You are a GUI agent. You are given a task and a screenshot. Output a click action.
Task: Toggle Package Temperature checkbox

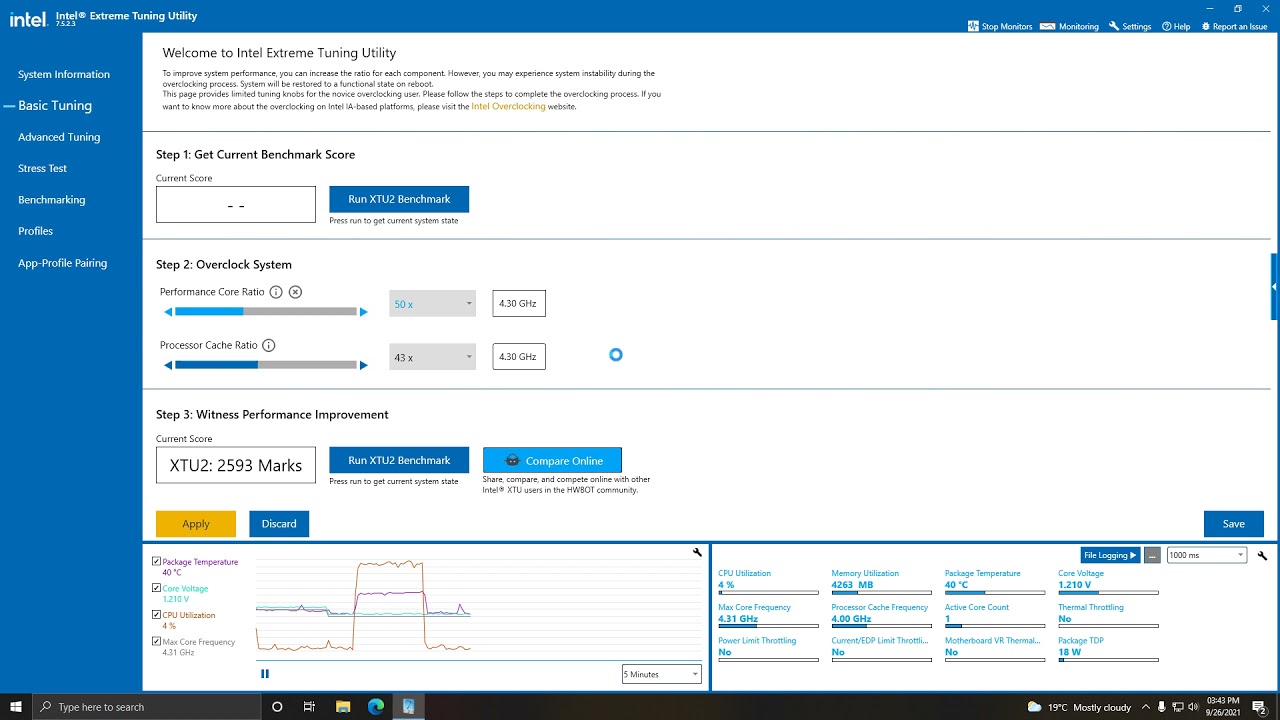156,562
